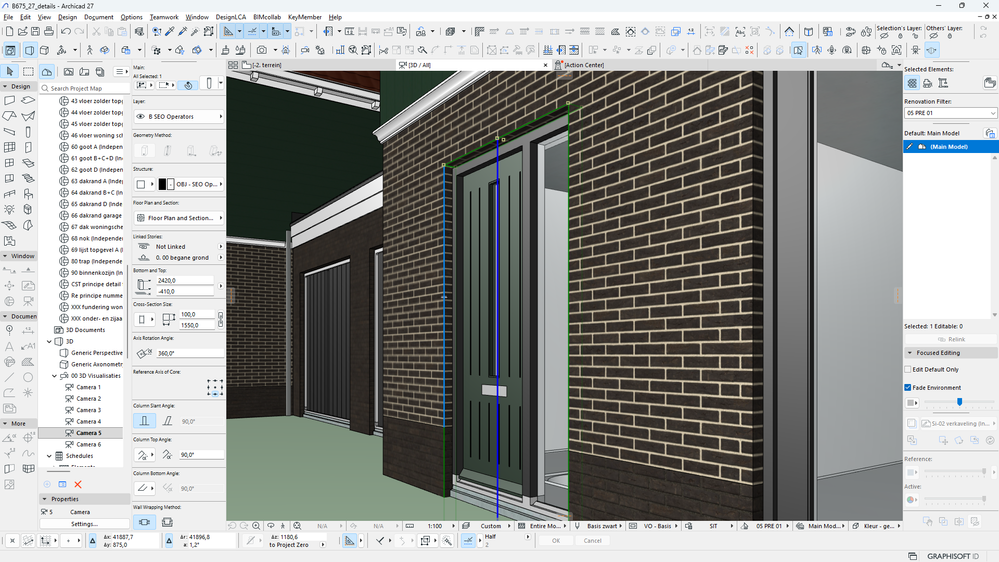Open the Floor Plan and Section dropdown
999x562 pixels.
coord(178,218)
